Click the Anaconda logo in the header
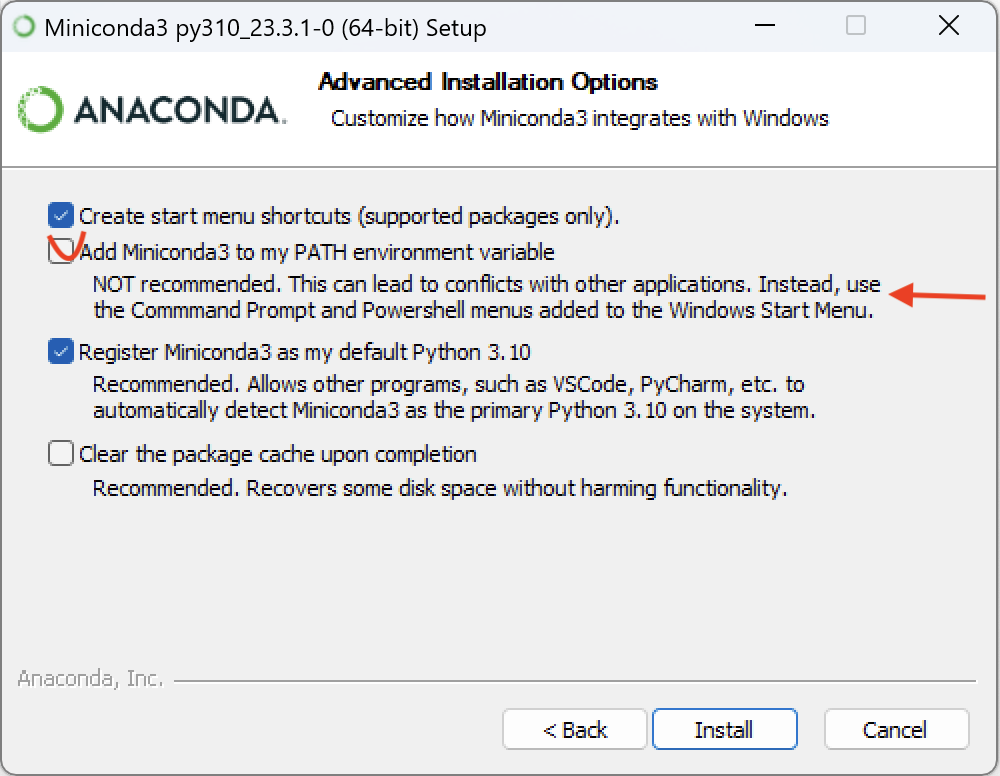Viewport: 1000px width, 776px height. (152, 110)
